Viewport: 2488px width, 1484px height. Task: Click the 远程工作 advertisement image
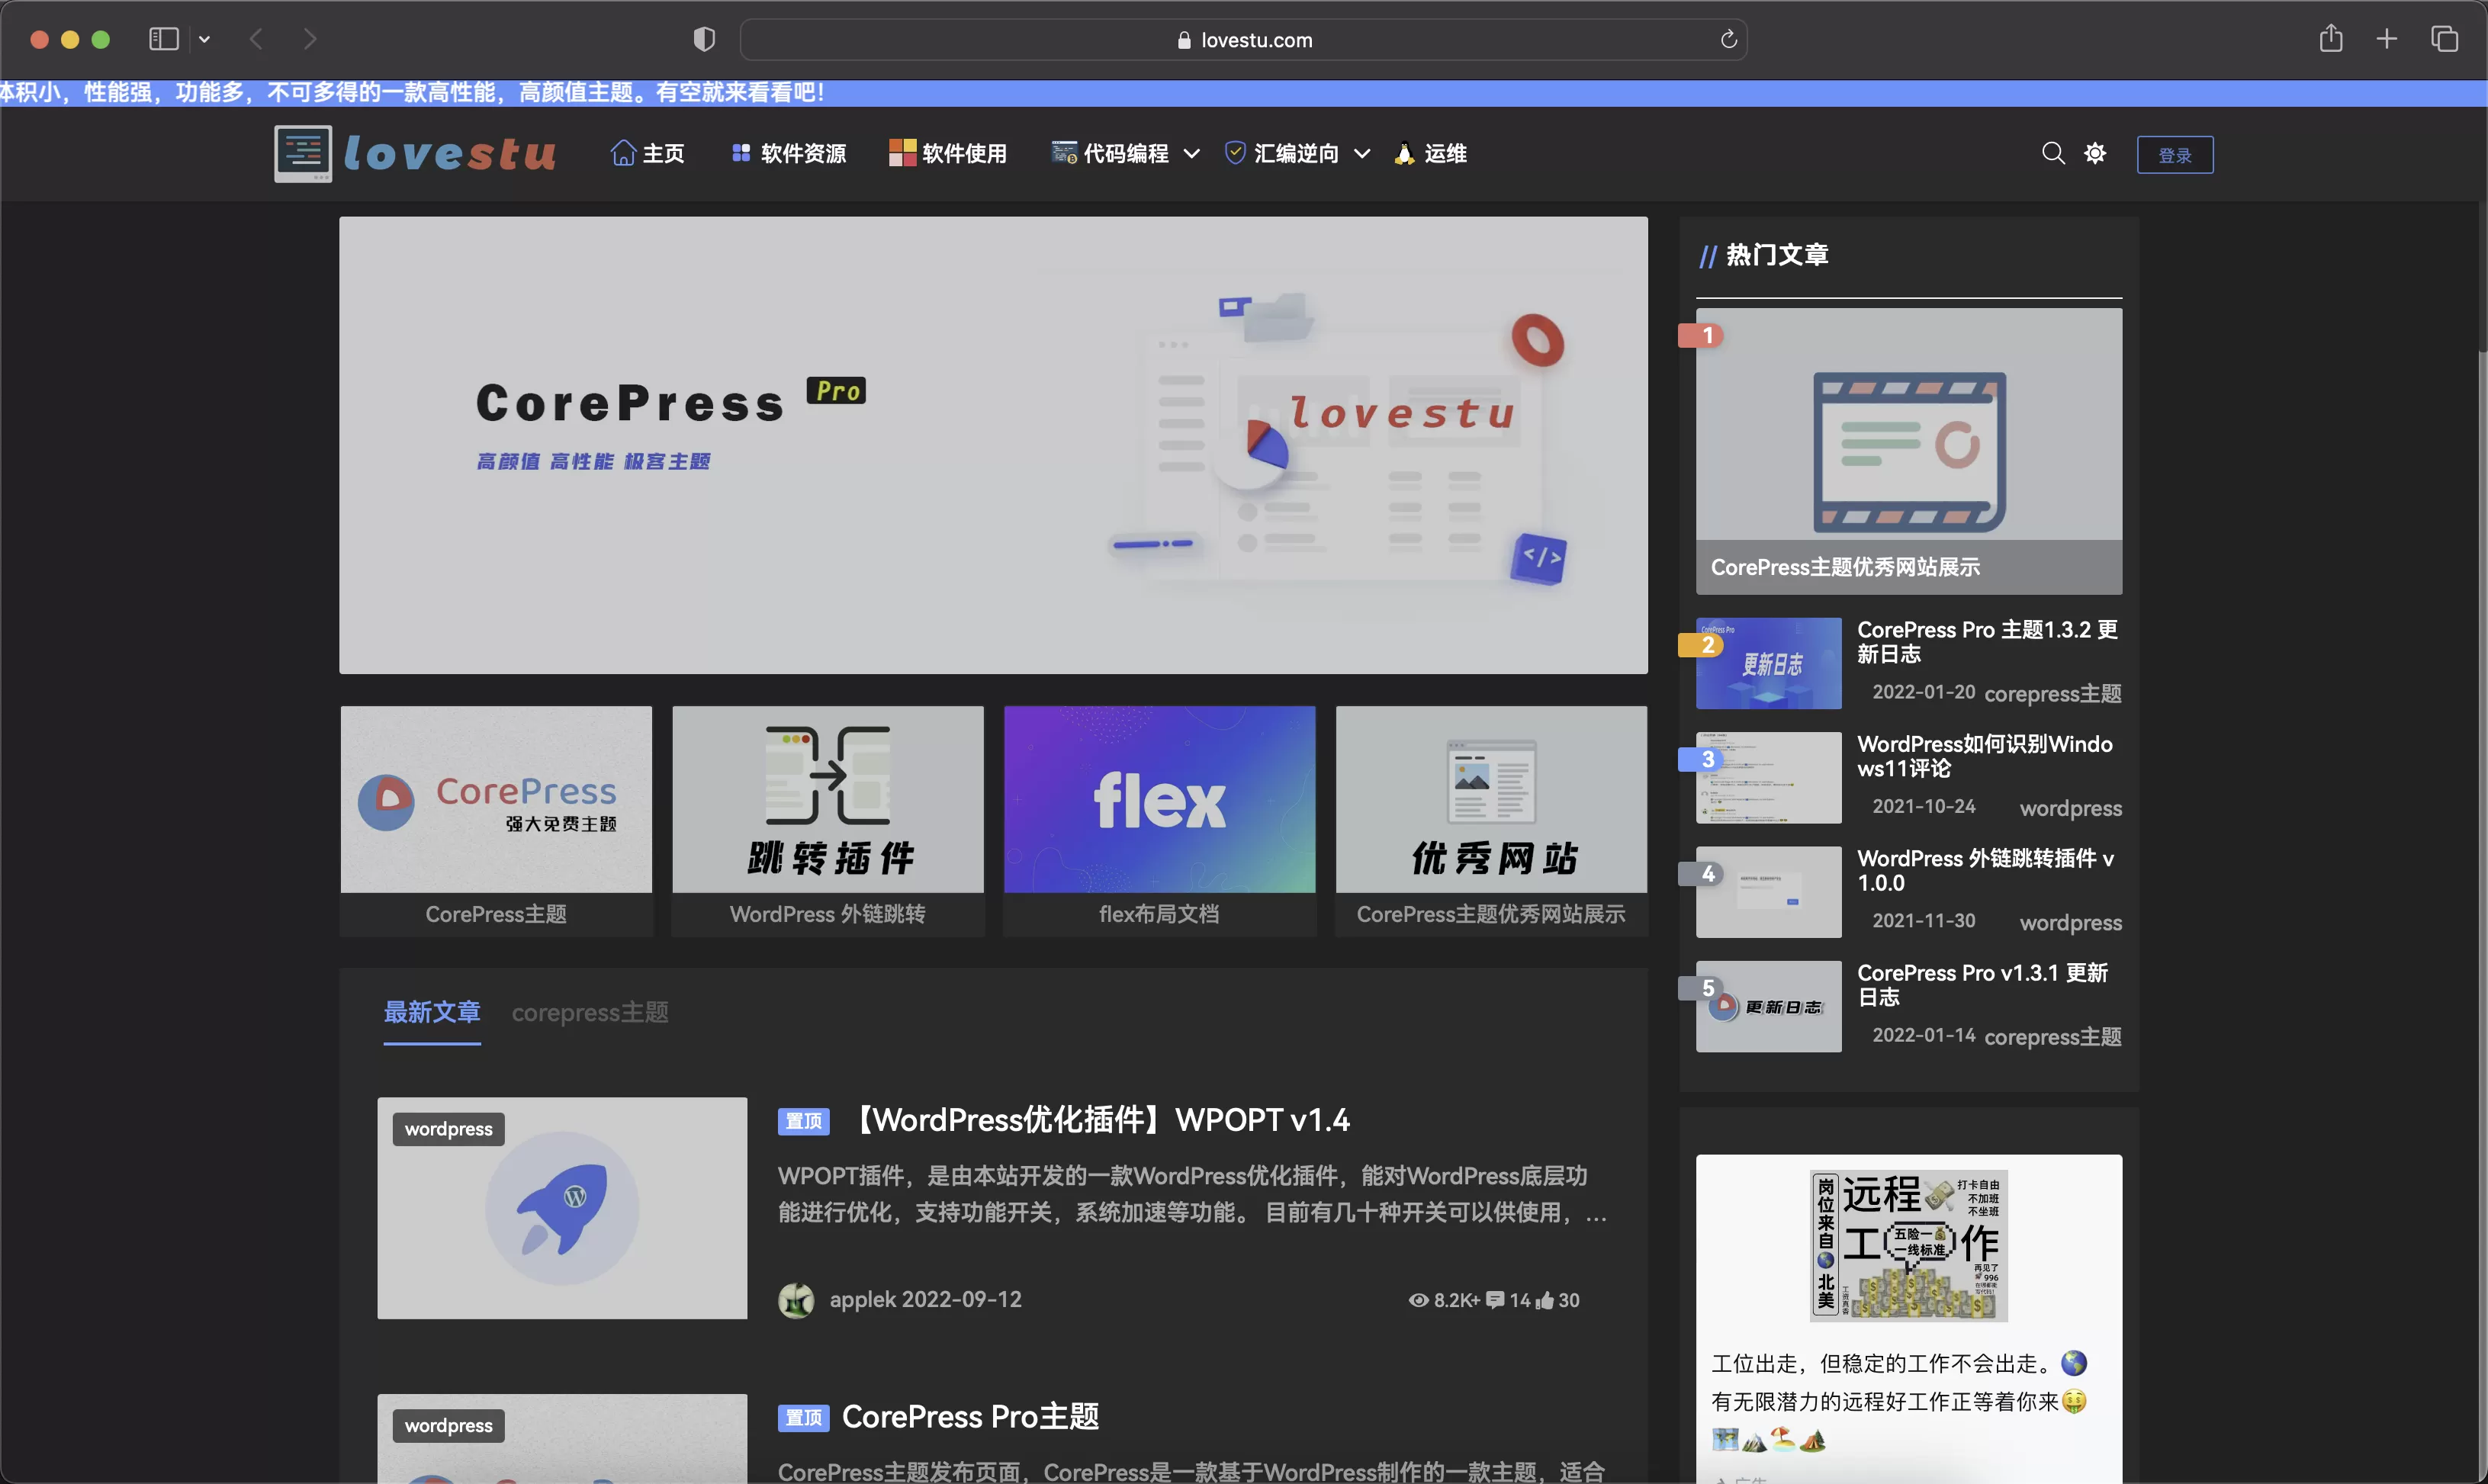[1908, 1246]
